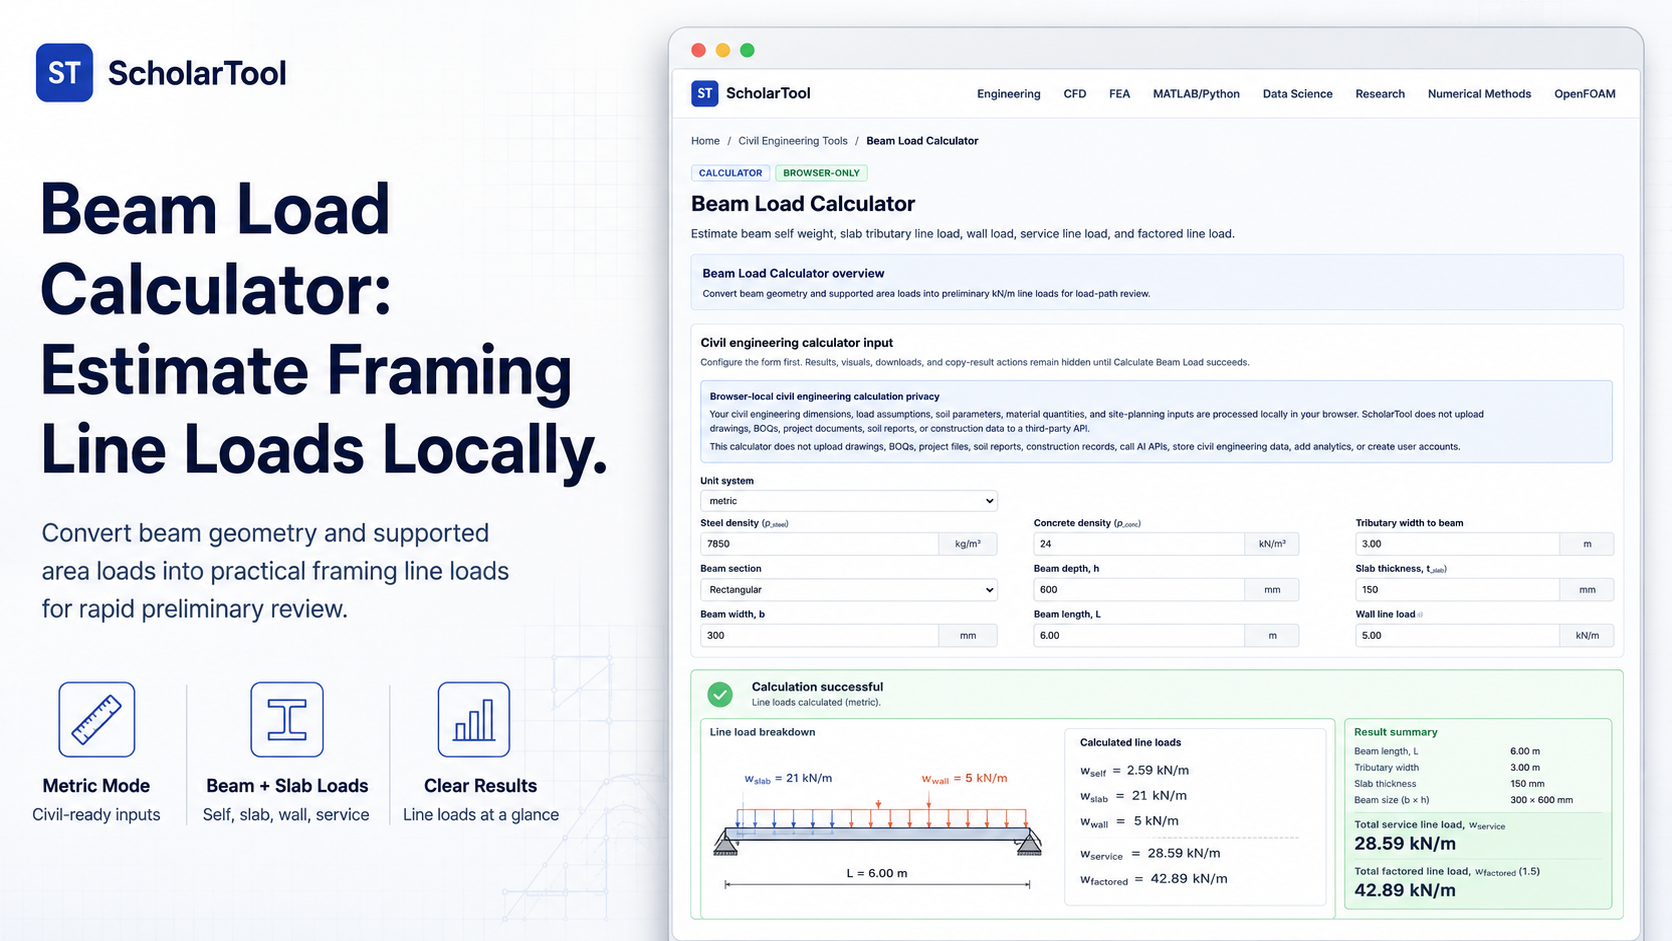Viewport: 1672px width, 941px height.
Task: Click the green maximize dot of the browser window
Action: click(747, 50)
